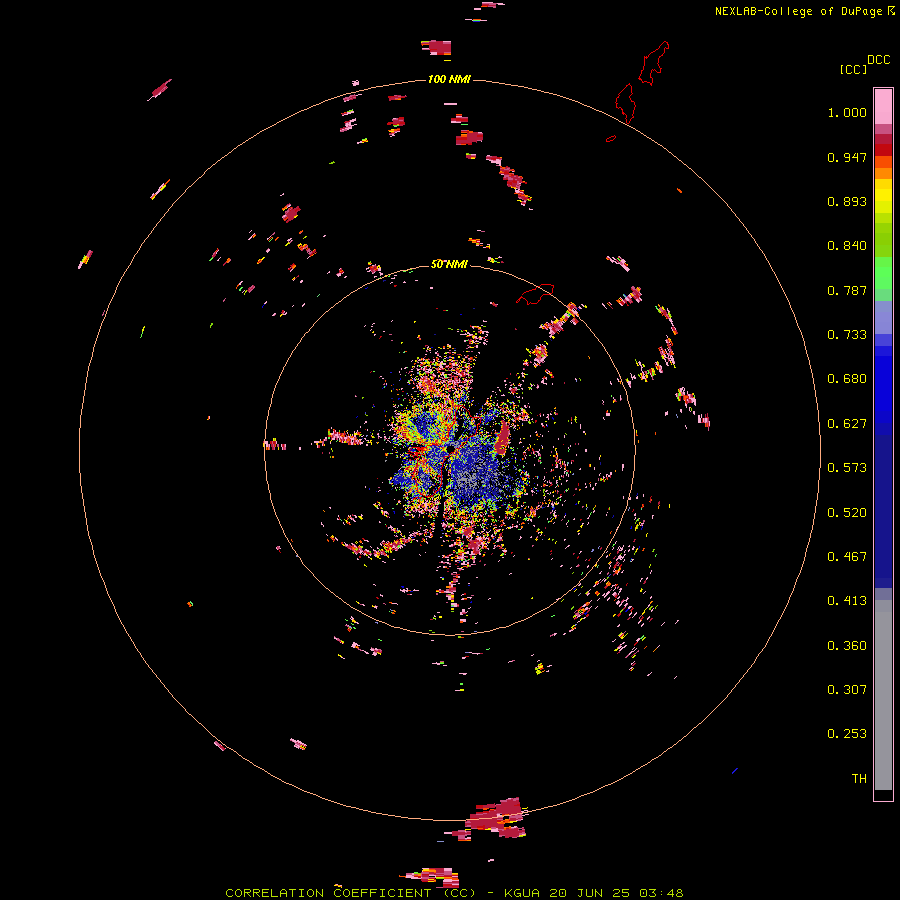Click the 0.840 scale value
The image size is (900, 900).
click(x=847, y=246)
